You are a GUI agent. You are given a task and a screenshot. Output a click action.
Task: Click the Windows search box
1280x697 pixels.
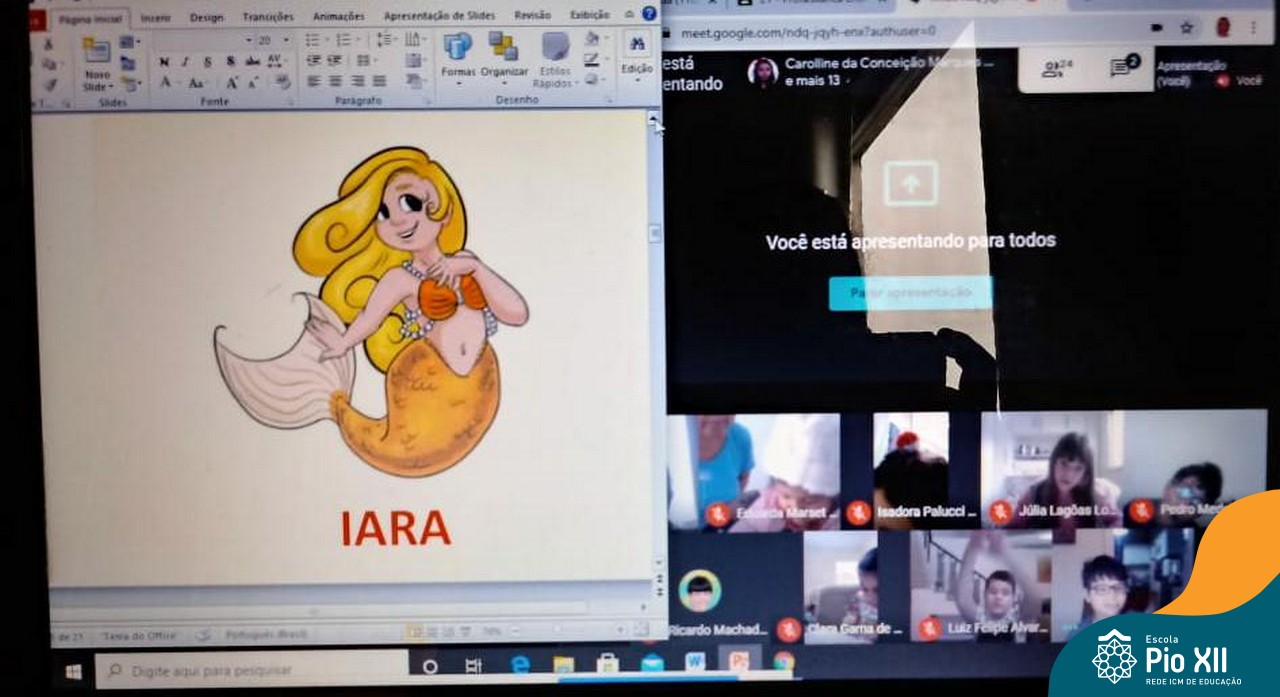252,669
